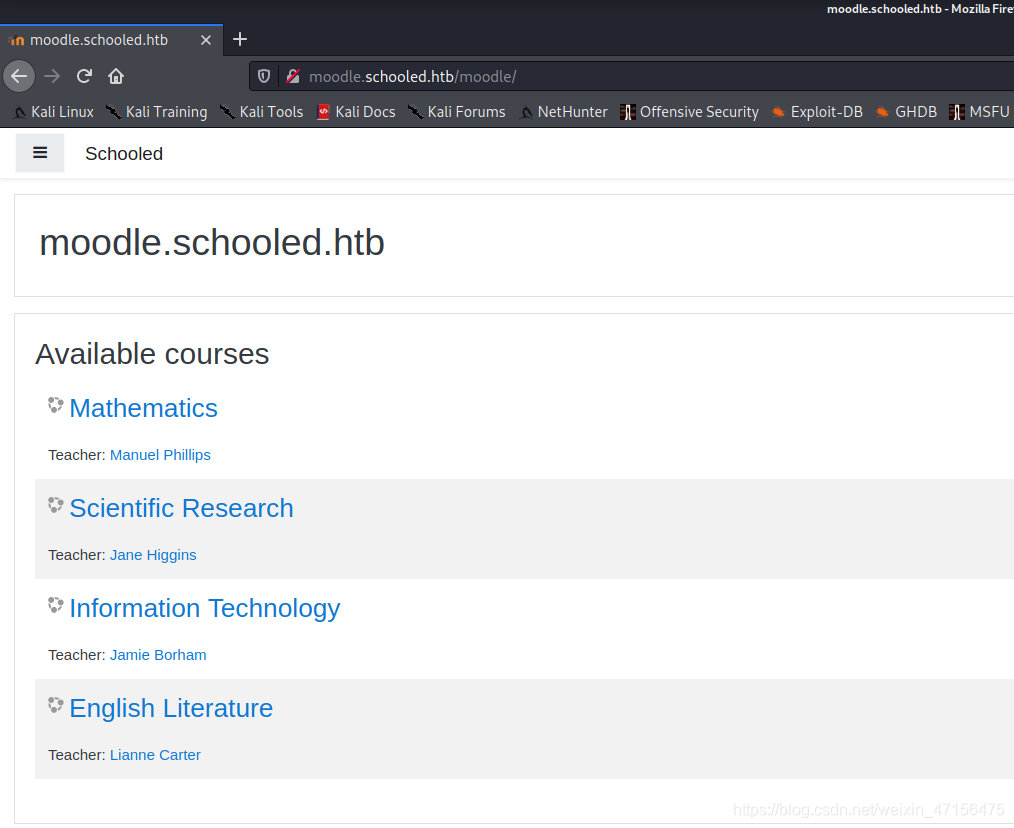Go to browser home page
This screenshot has height=828, width=1014.
click(x=116, y=76)
